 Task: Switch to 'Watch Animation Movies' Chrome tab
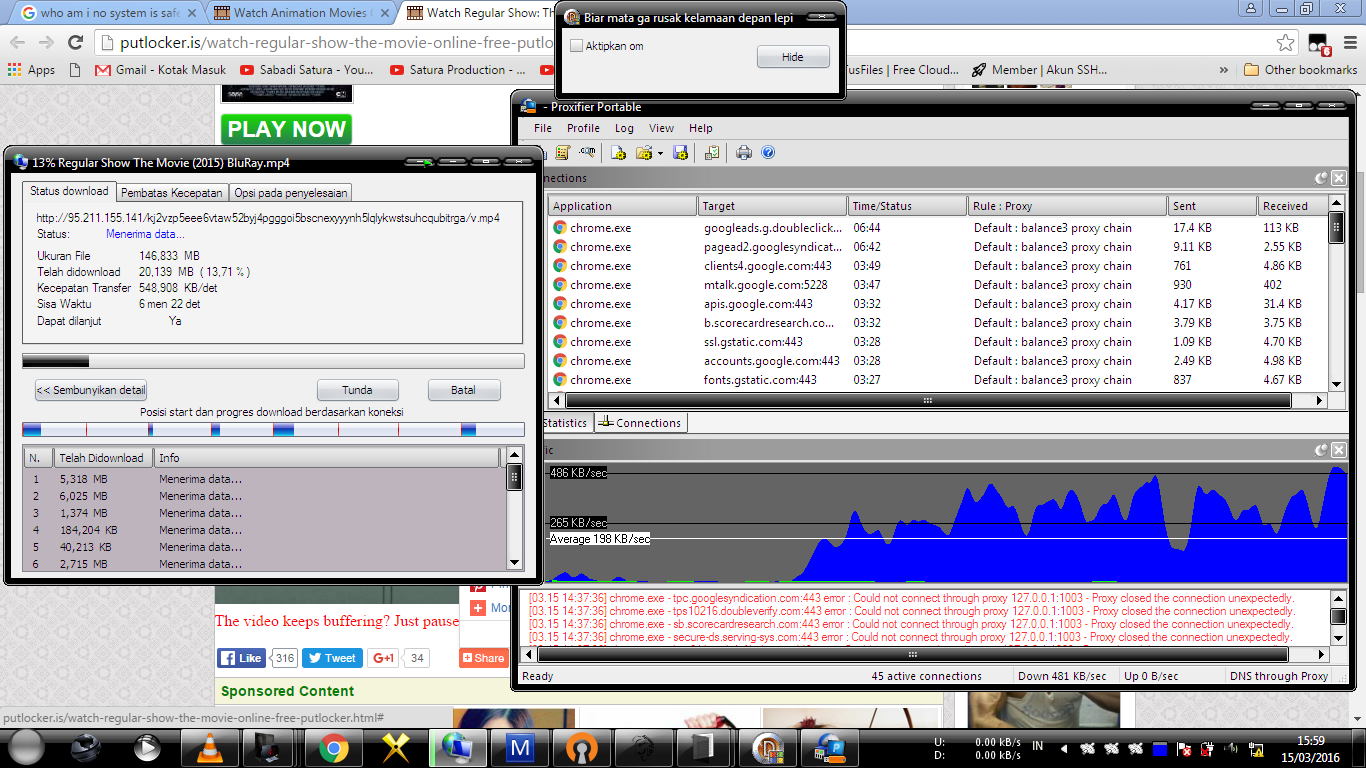pos(299,13)
